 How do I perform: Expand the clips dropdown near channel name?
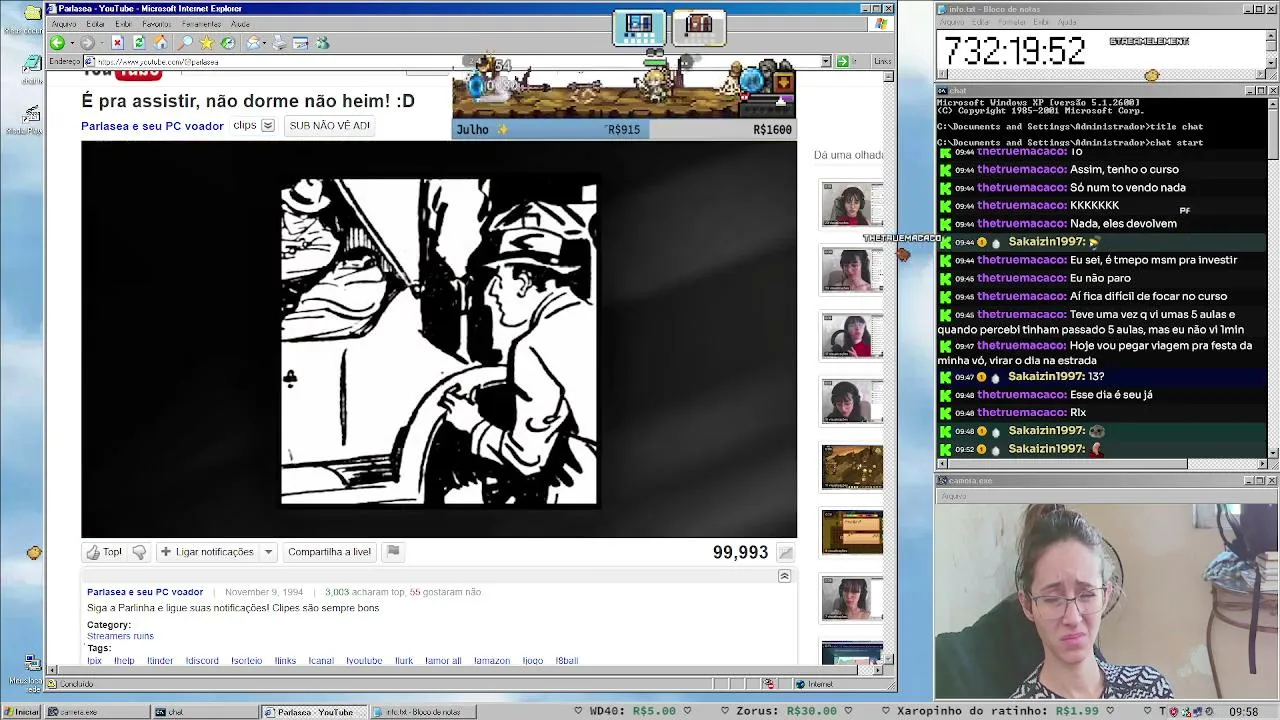pos(268,126)
